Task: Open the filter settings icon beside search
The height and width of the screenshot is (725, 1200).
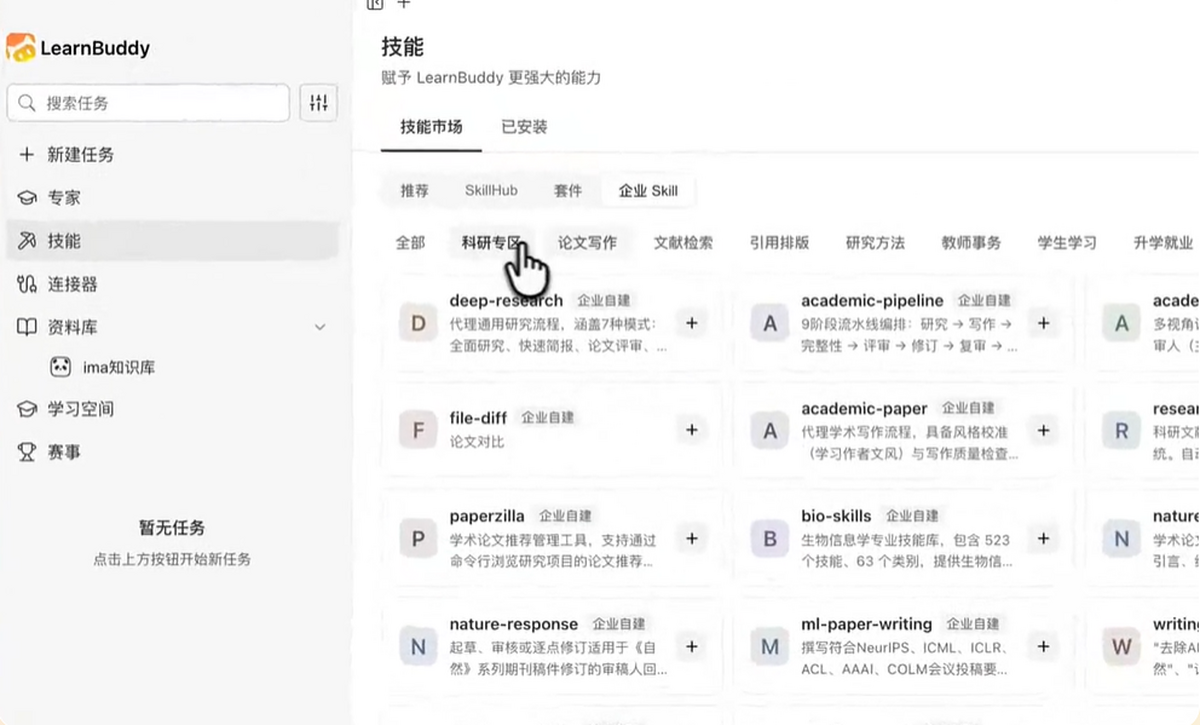Action: pos(319,103)
